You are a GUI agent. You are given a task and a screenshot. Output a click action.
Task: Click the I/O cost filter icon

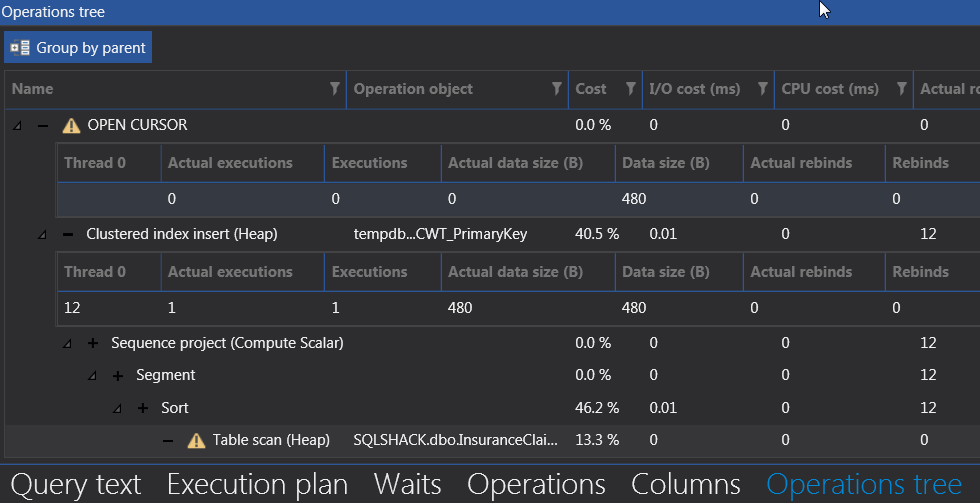tap(763, 89)
